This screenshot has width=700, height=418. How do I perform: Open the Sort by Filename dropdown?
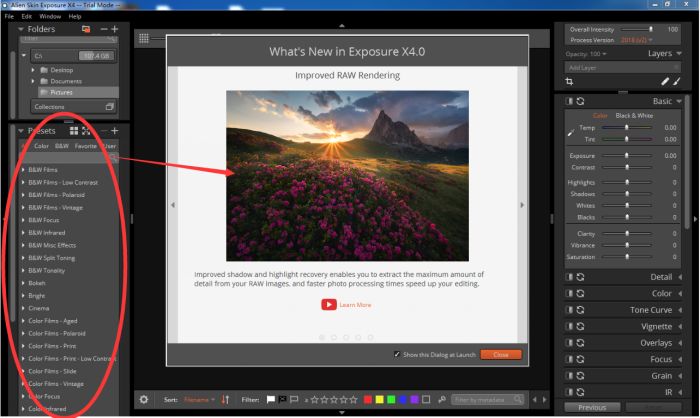coord(199,400)
